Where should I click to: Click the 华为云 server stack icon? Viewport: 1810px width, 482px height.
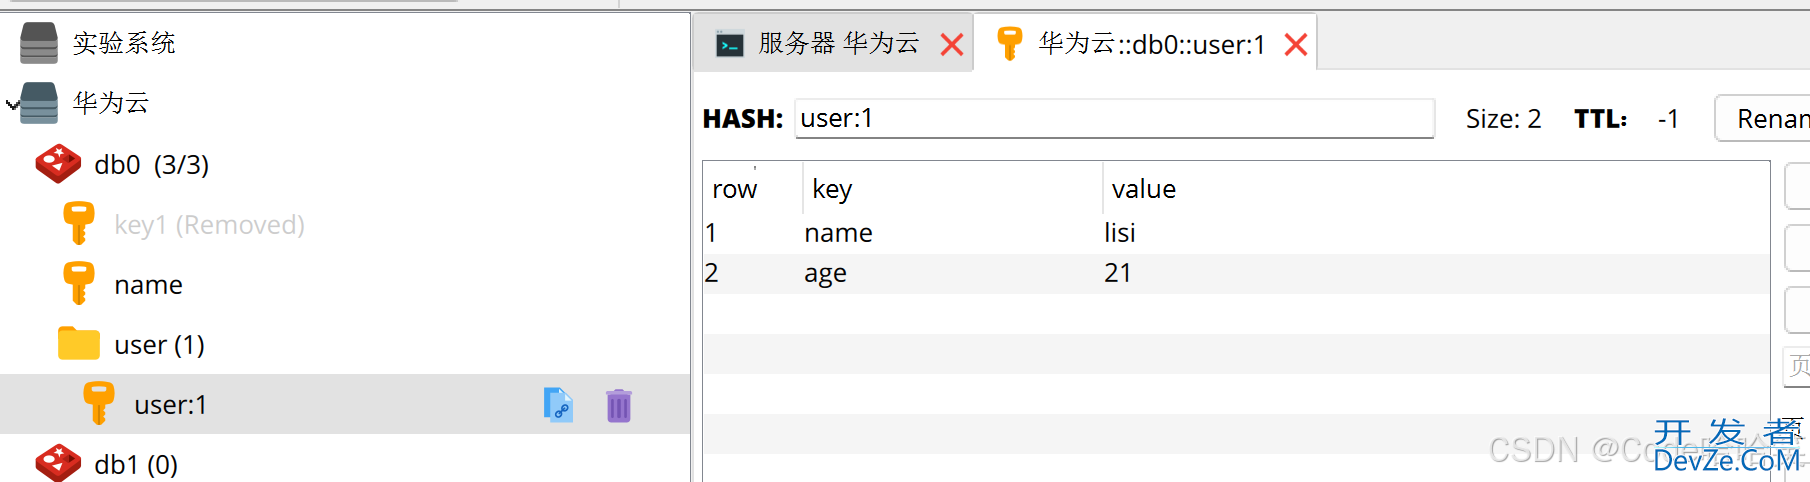point(39,103)
